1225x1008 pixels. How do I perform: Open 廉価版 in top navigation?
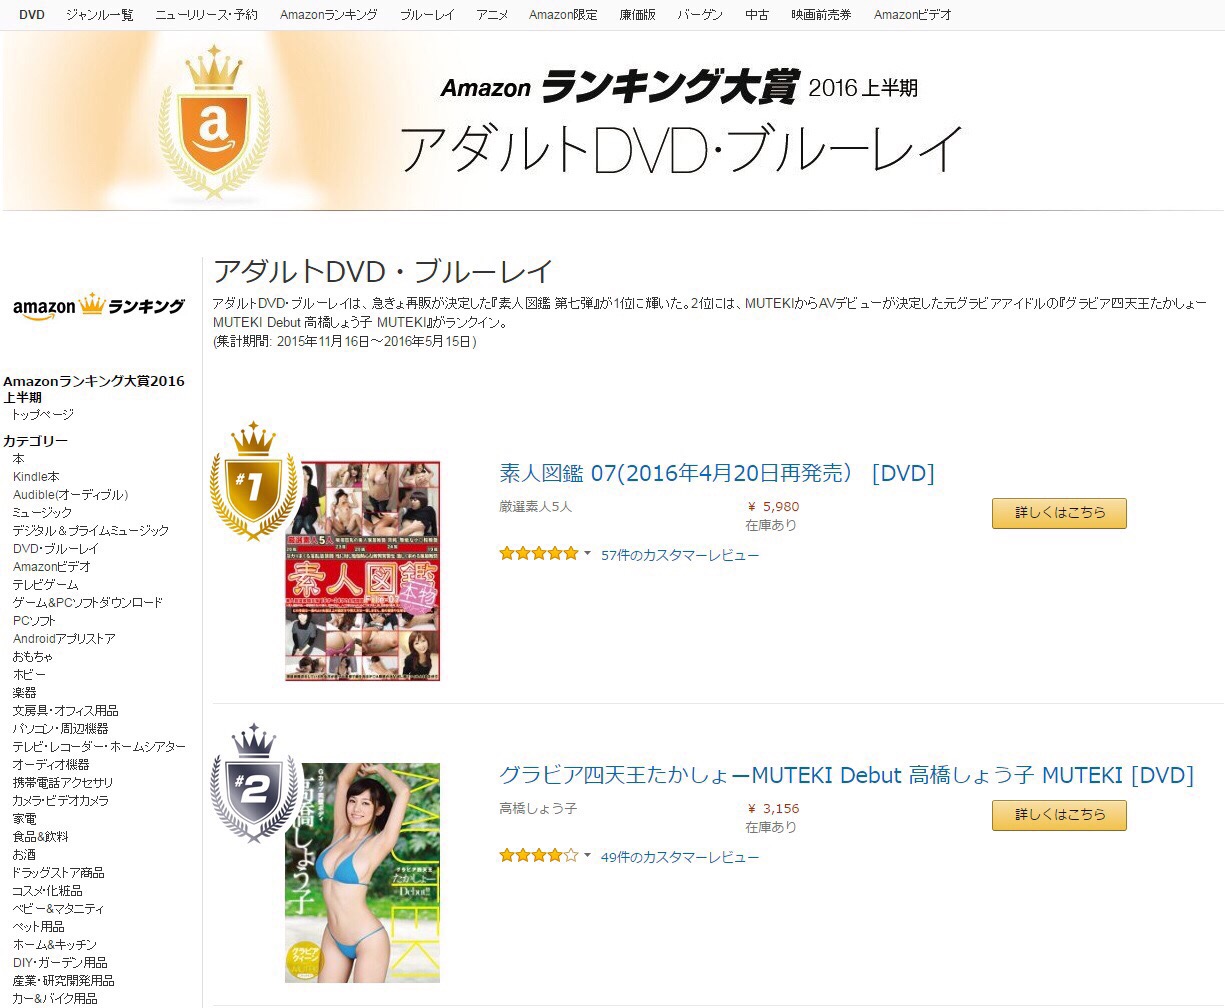coord(637,15)
